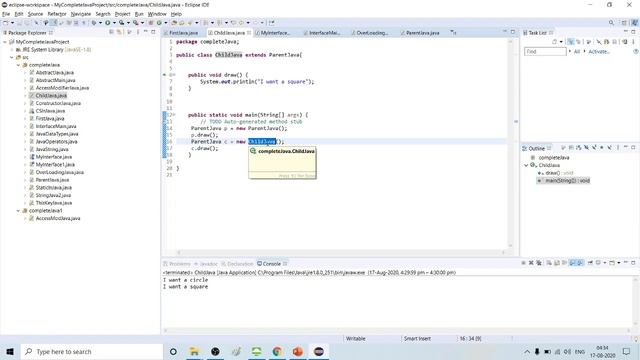Click the Windows Start button
Screen dimensions: 640x360
10,351
